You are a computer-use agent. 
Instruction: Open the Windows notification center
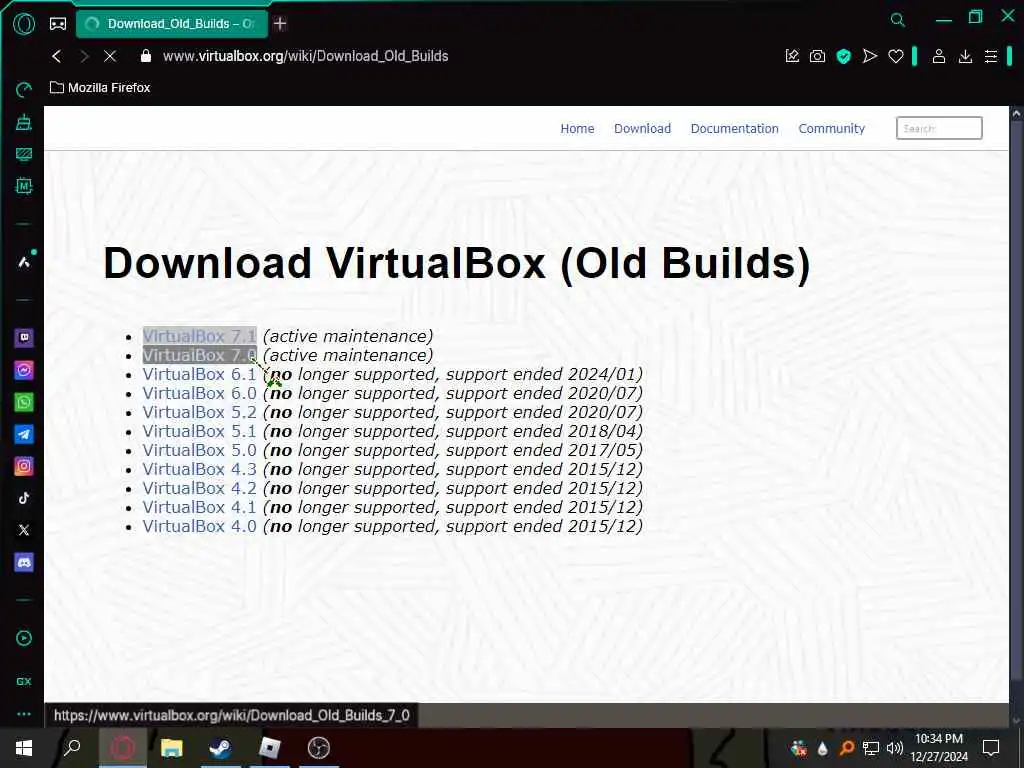[x=991, y=748]
